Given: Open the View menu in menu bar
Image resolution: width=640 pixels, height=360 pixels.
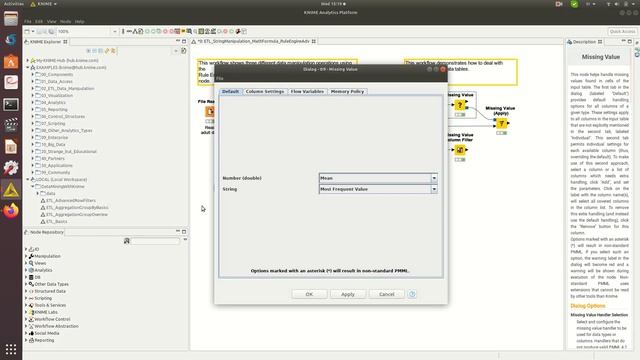Looking at the screenshot, I should (51, 21).
